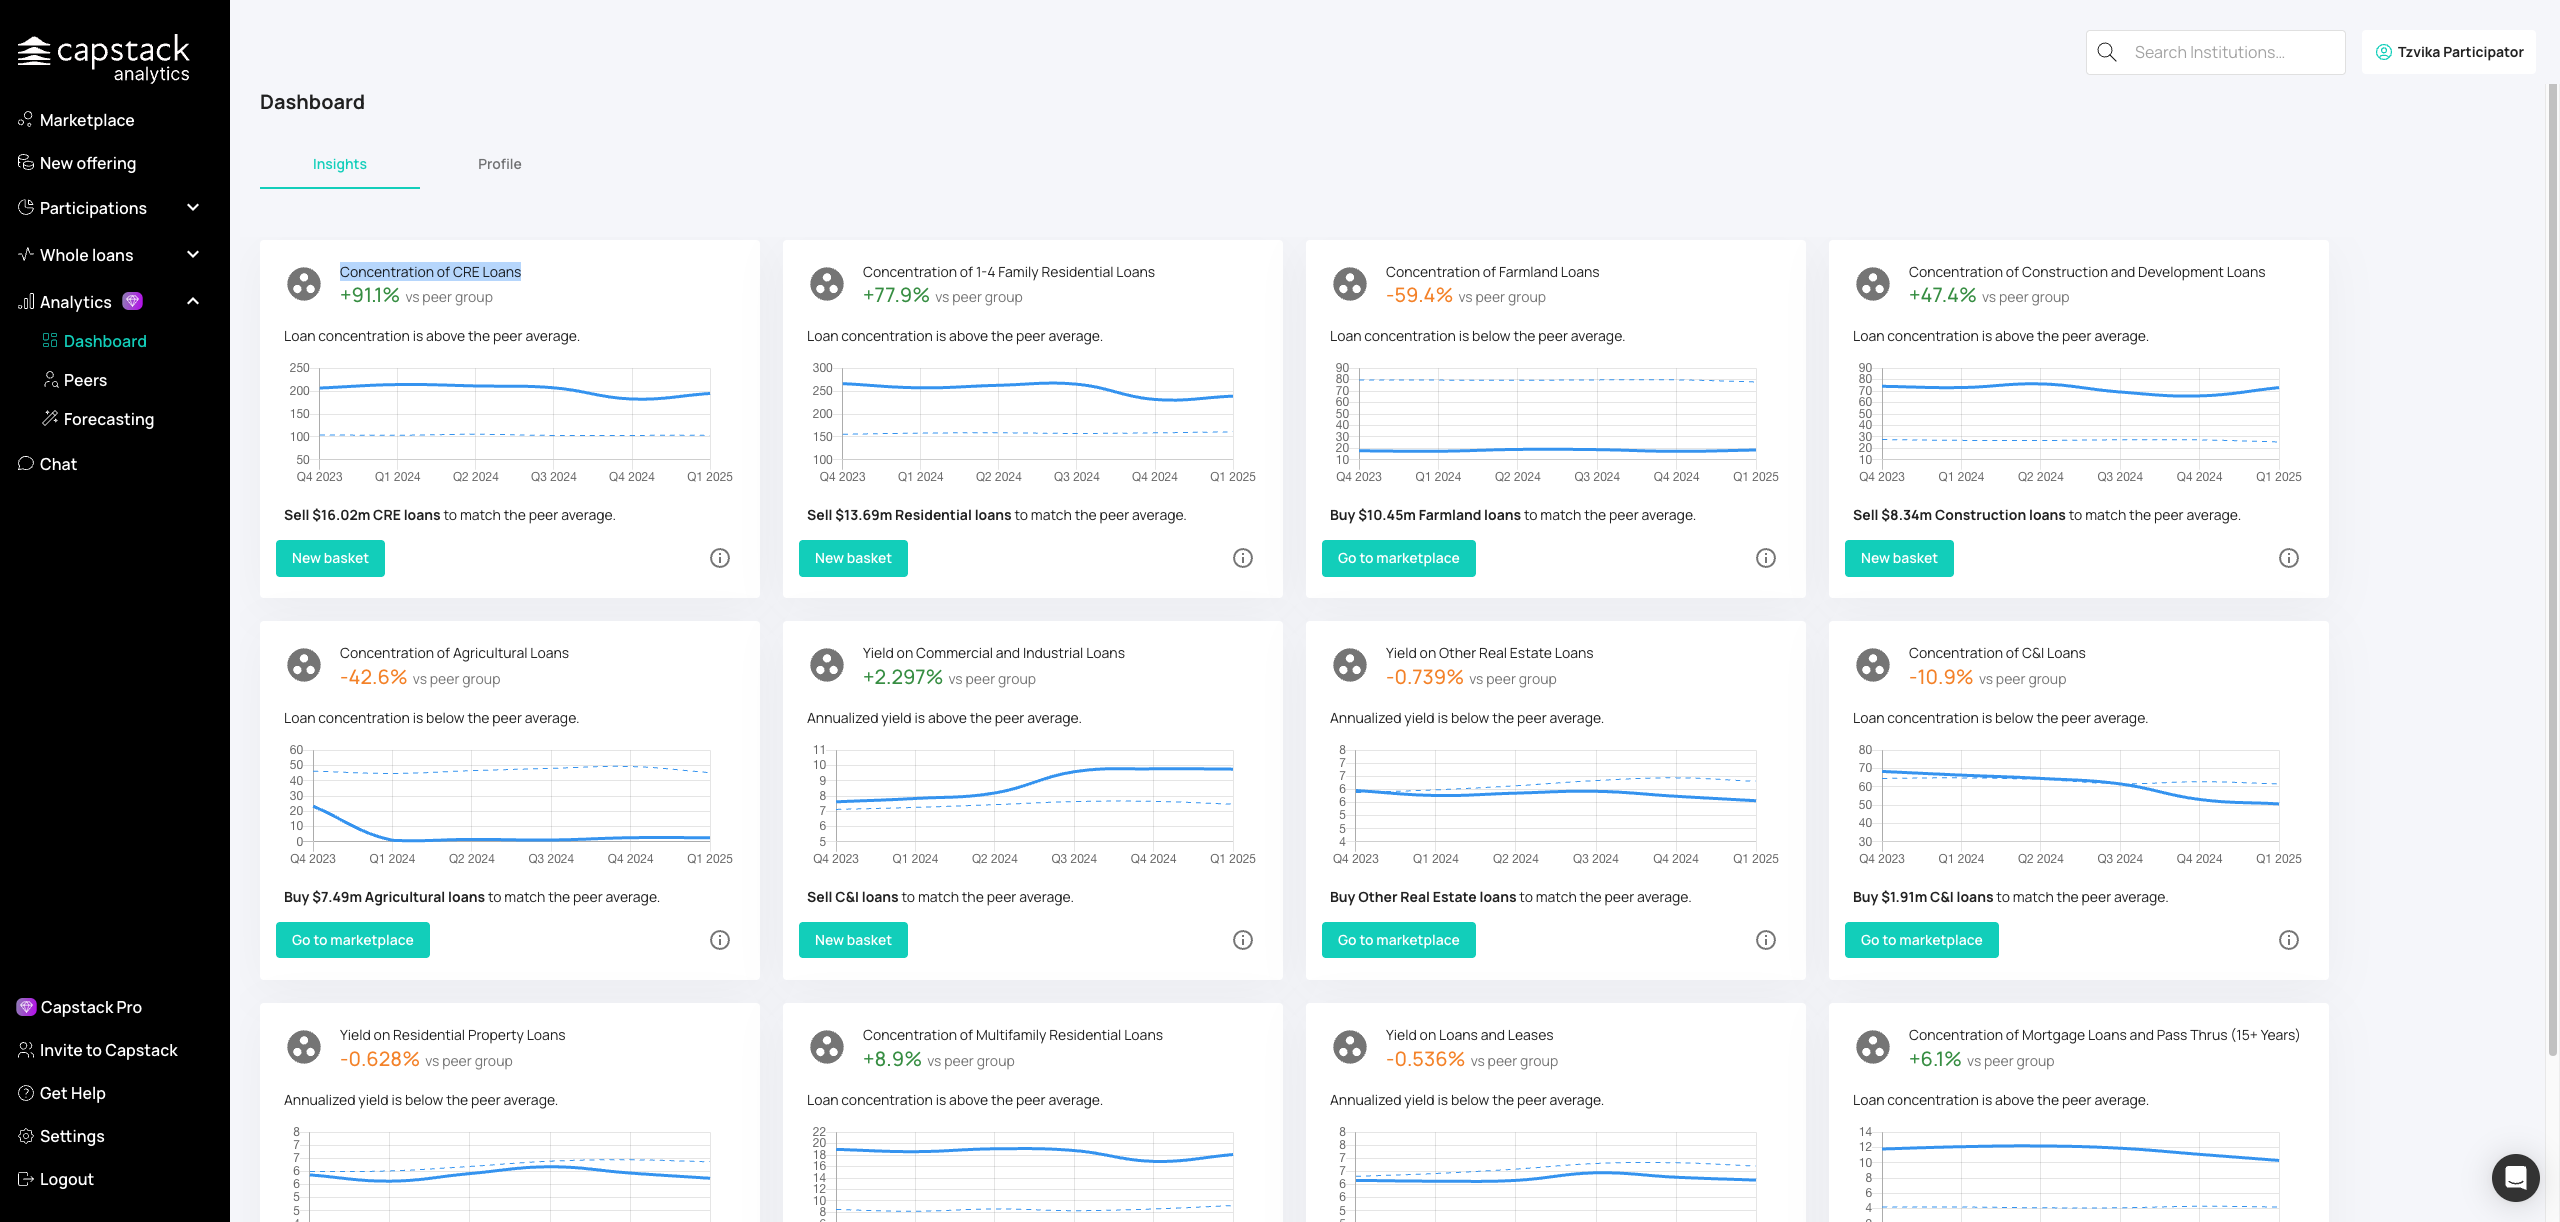Open info icon on Agricultural Loans card

click(x=720, y=940)
